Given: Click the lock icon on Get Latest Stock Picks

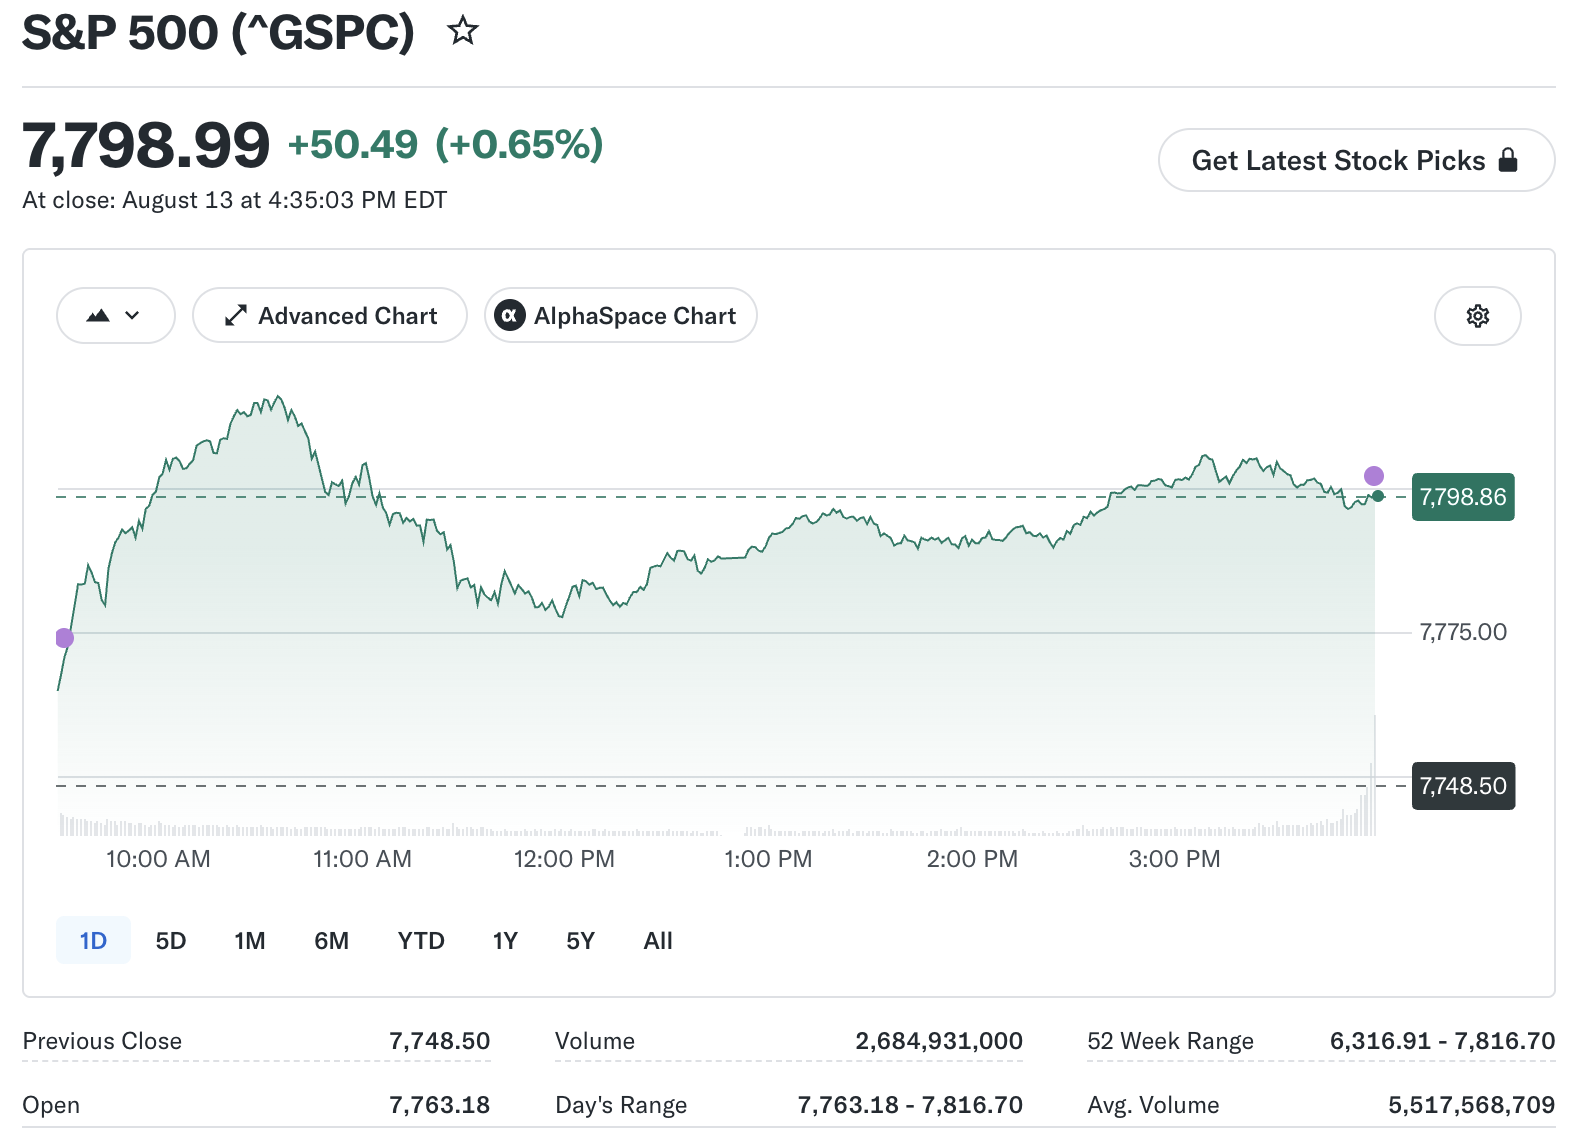Looking at the screenshot, I should [1508, 160].
